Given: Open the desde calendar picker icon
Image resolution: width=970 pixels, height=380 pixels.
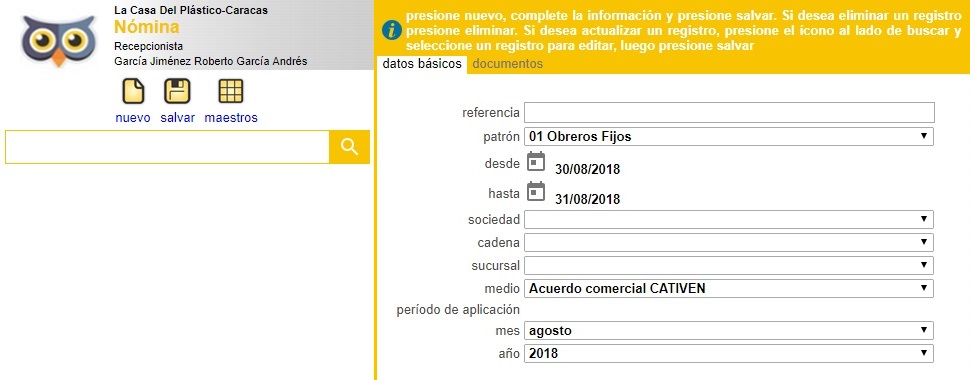Looking at the screenshot, I should click(x=536, y=162).
